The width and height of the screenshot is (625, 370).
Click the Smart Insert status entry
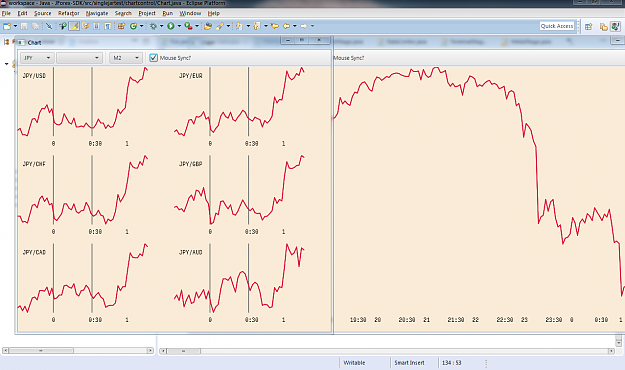click(409, 363)
